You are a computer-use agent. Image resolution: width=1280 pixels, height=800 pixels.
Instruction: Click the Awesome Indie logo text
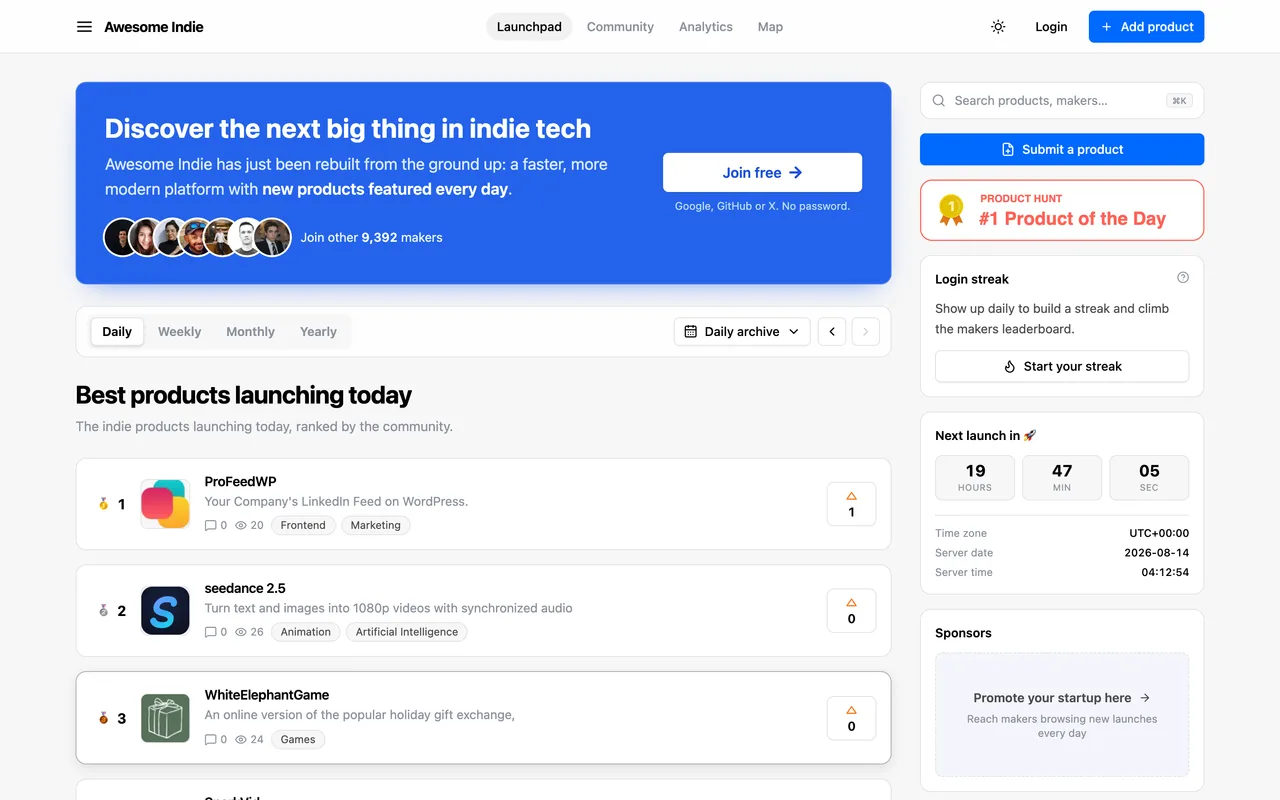[154, 27]
